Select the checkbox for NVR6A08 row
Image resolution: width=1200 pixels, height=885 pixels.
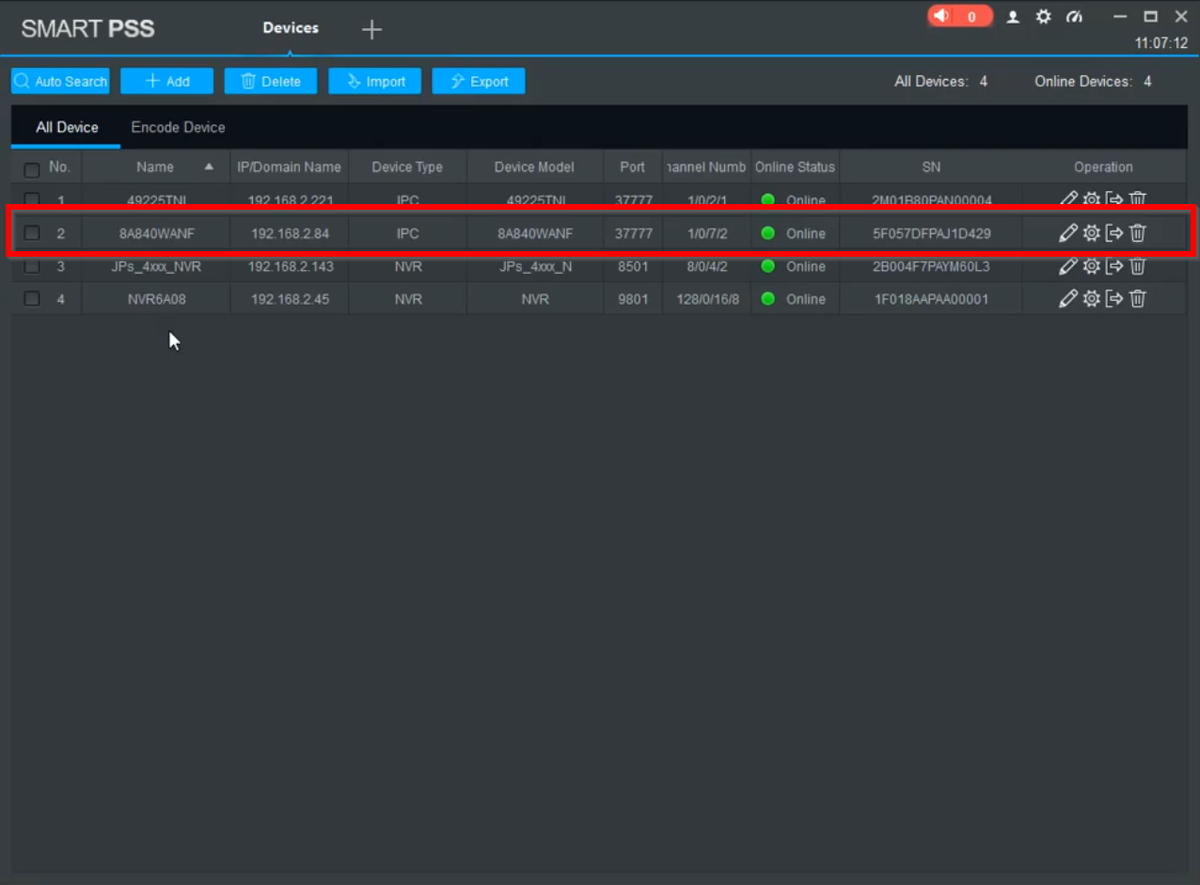[x=32, y=298]
